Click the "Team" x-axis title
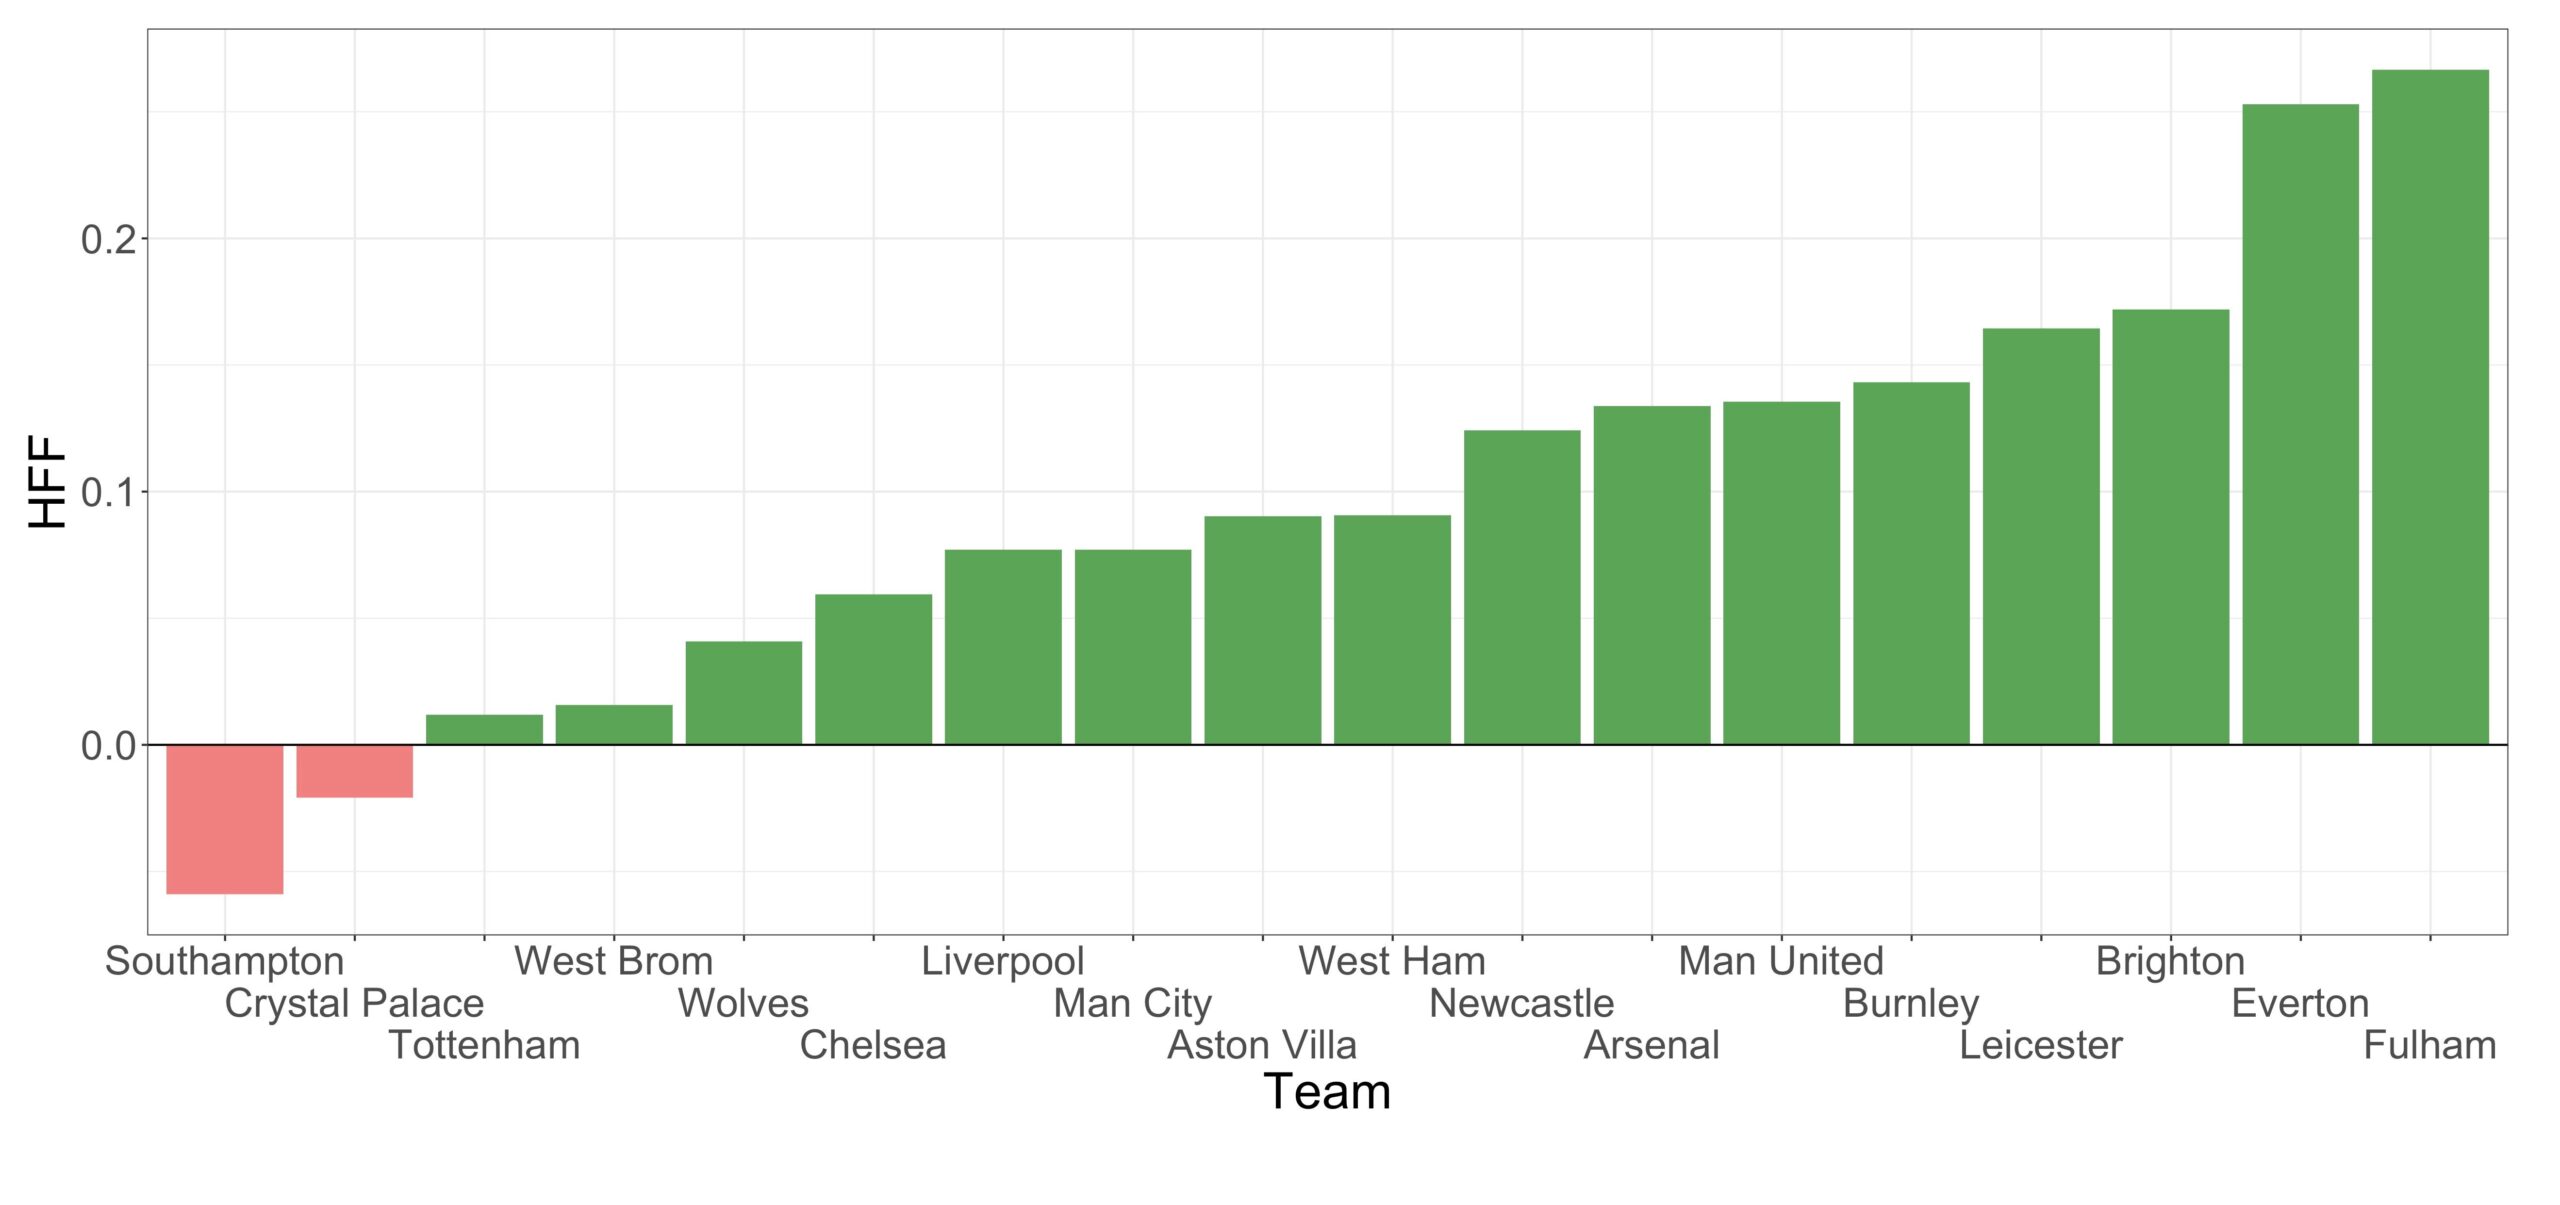The width and height of the screenshot is (2560, 1205). [x=1327, y=1092]
